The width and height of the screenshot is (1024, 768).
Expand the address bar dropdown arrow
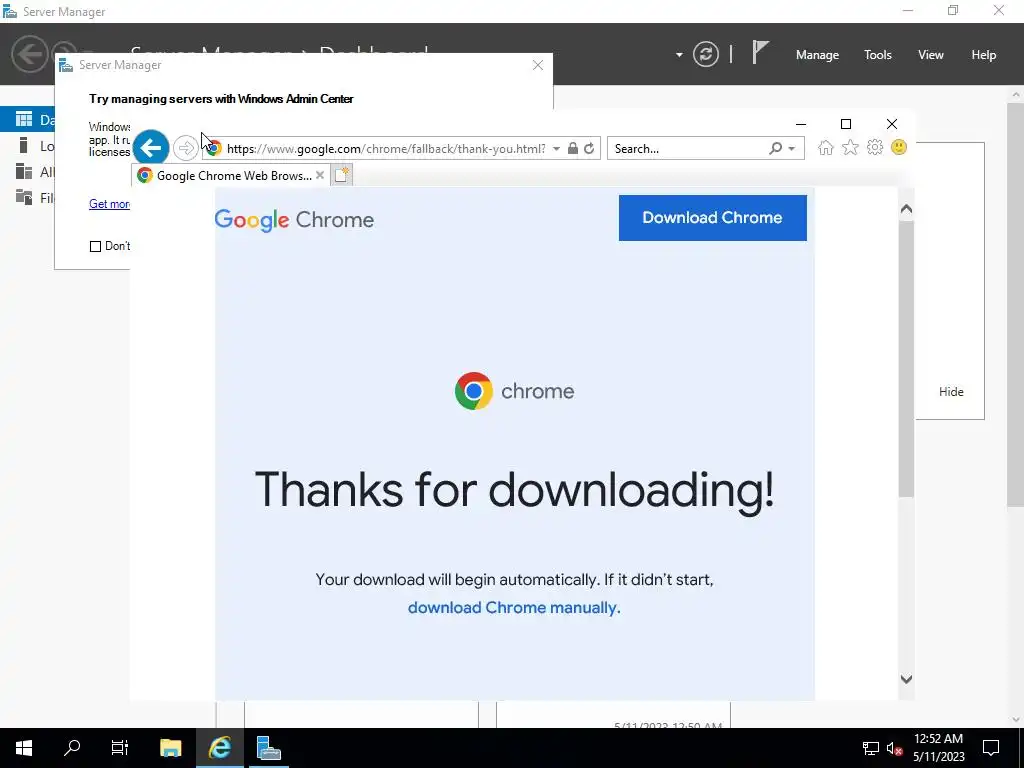tap(556, 148)
